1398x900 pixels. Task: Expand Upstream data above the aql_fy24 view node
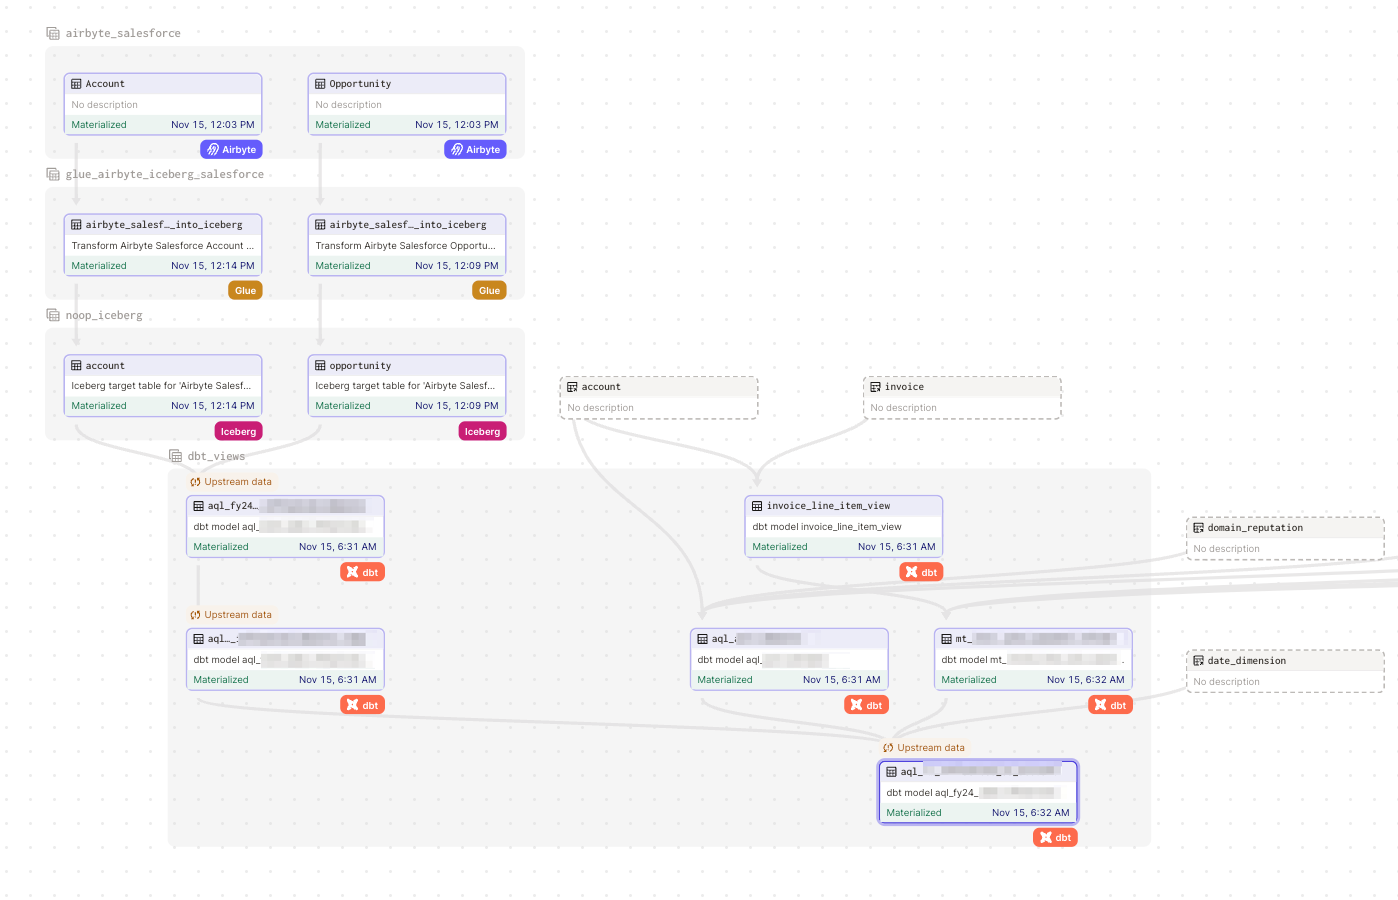pyautogui.click(x=229, y=481)
